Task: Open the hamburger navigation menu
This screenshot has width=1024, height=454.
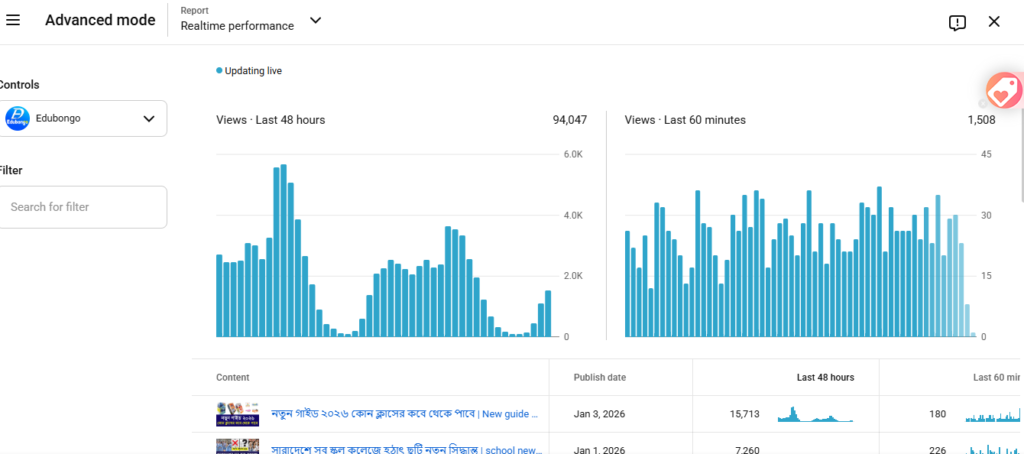Action: (x=13, y=21)
